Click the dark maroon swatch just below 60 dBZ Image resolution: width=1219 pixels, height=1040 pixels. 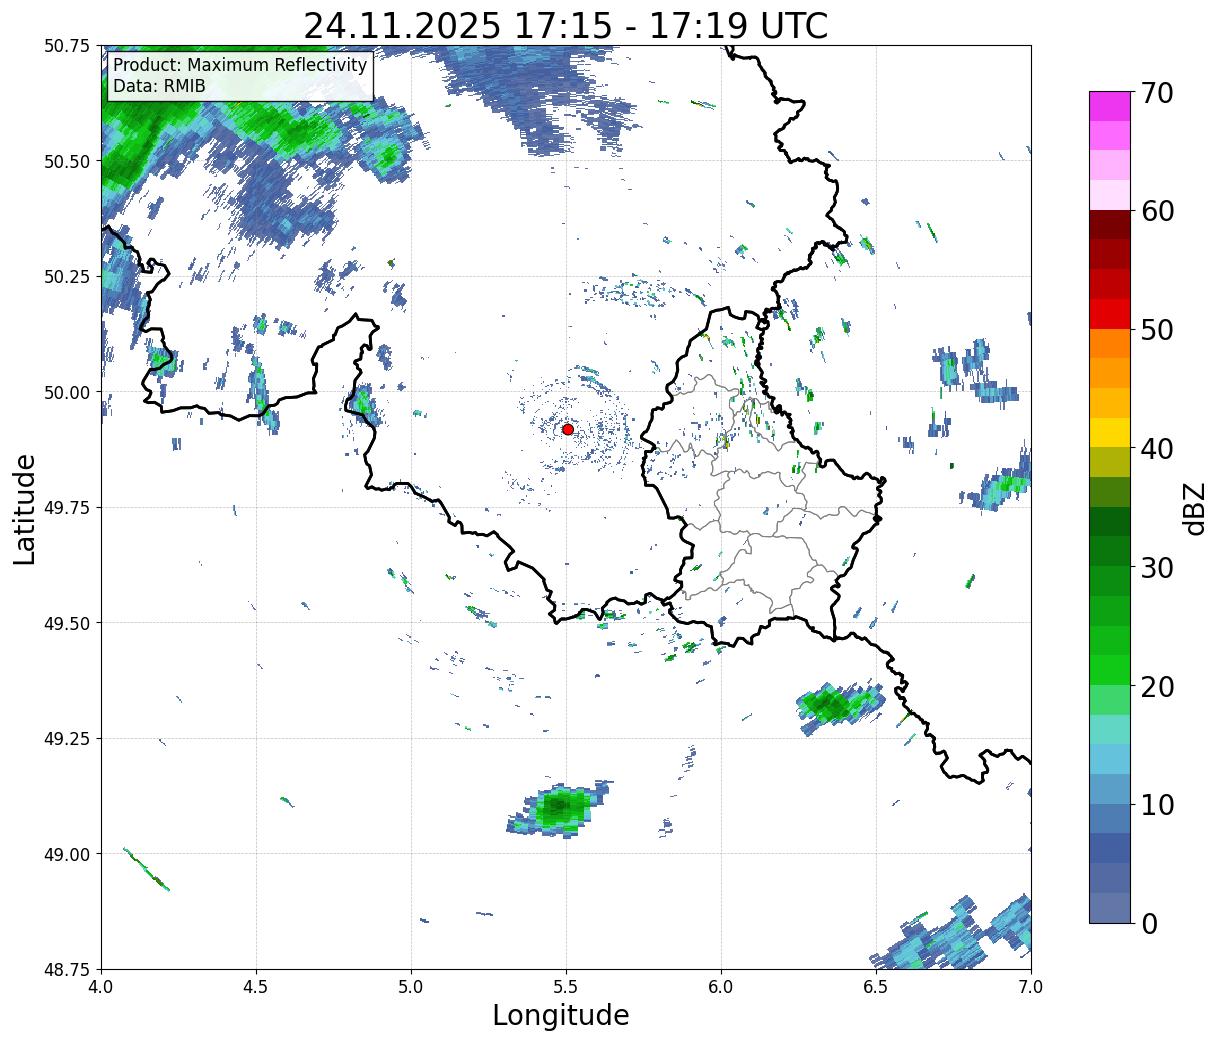coord(1110,225)
